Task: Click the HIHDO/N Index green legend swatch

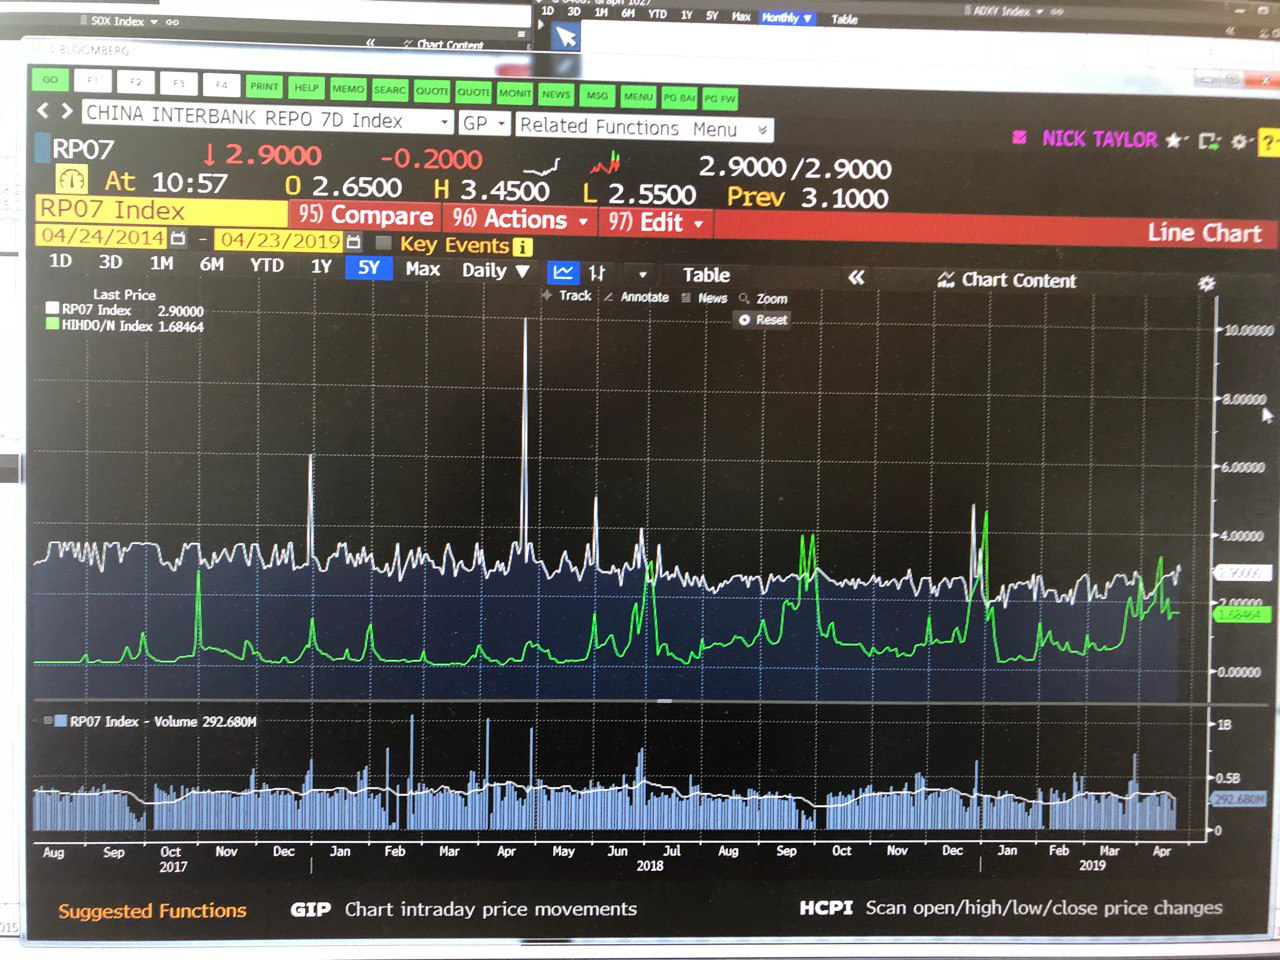Action: tap(52, 324)
